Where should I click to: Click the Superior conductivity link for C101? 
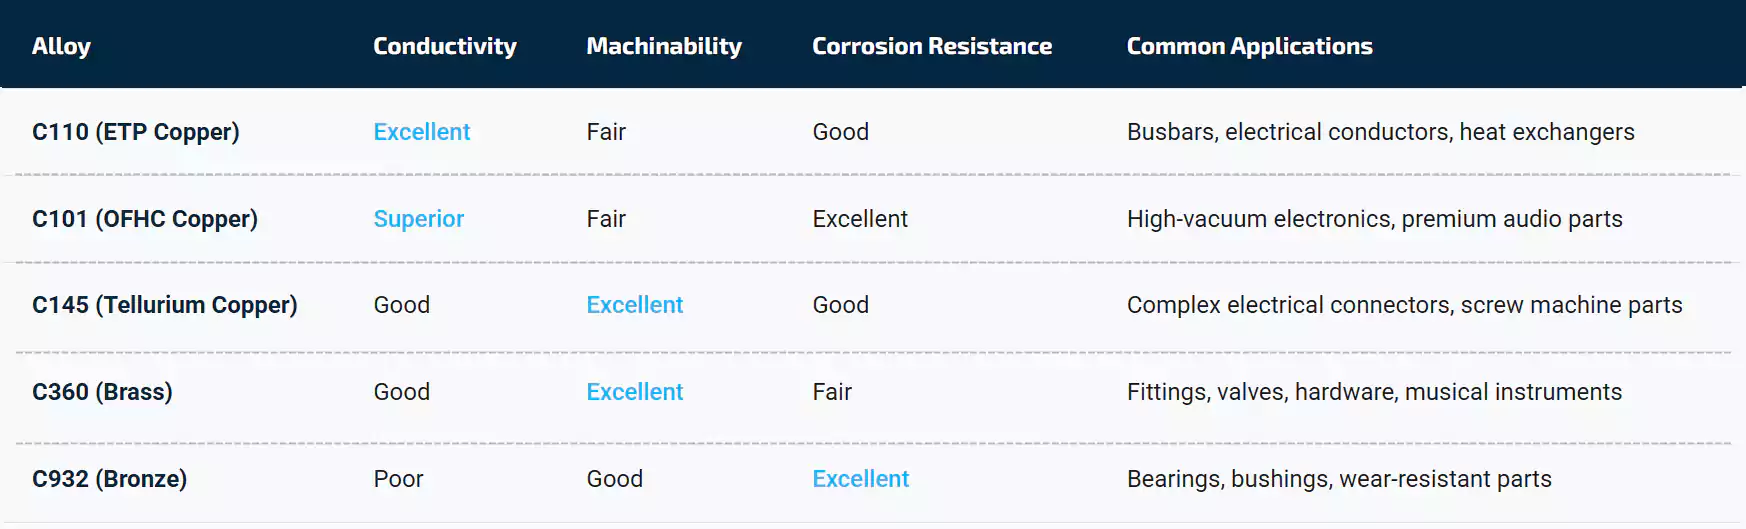(x=419, y=219)
